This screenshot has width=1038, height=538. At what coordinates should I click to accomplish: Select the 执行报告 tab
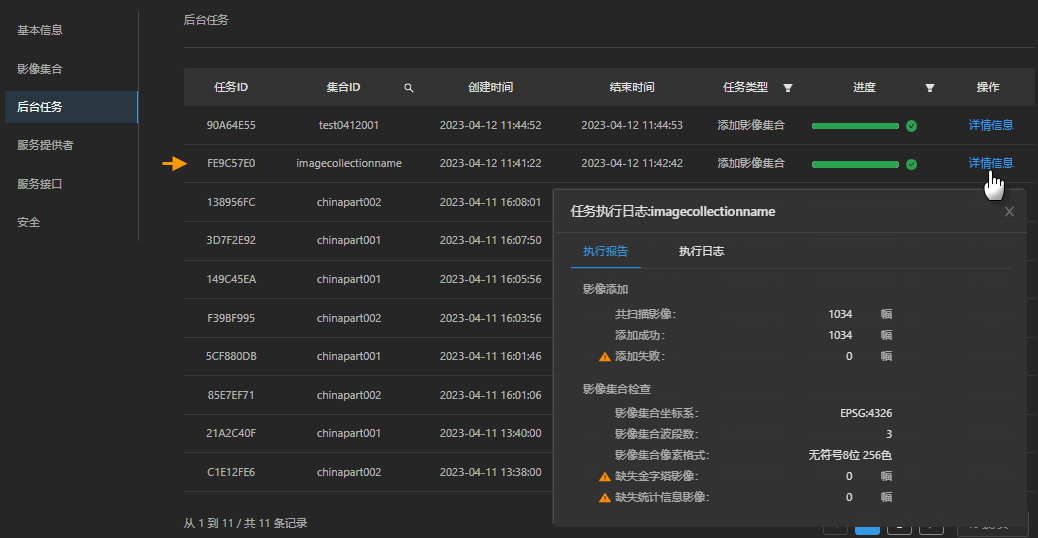click(605, 251)
